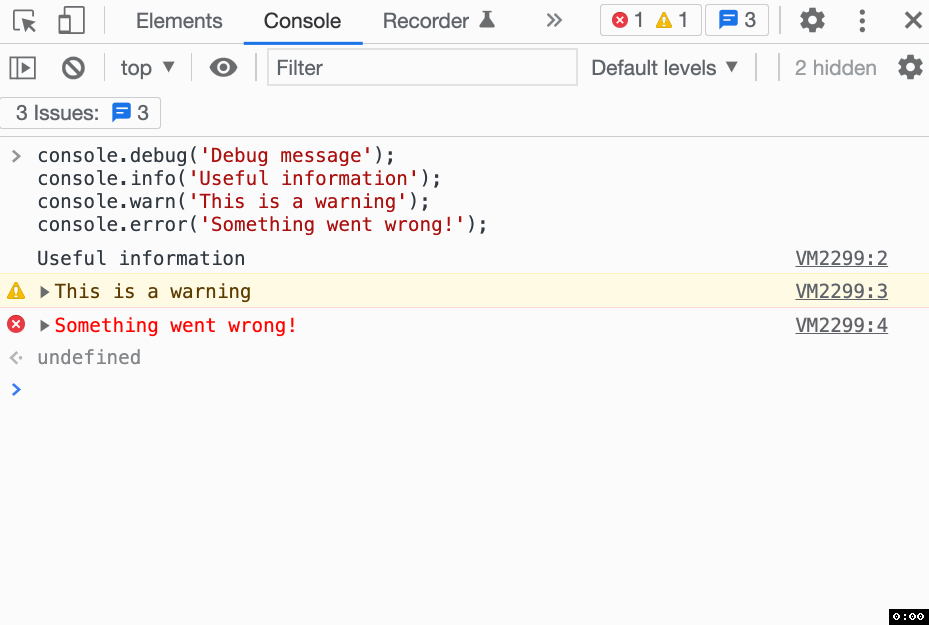Viewport: 929px width, 625px height.
Task: Toggle the device toolbar icon
Action: pyautogui.click(x=71, y=21)
